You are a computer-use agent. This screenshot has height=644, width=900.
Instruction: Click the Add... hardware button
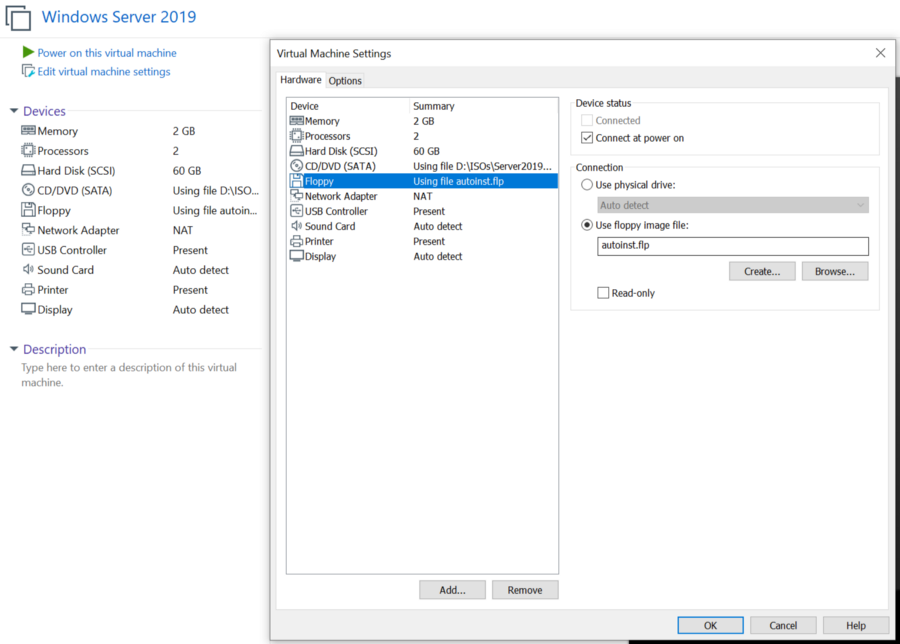pos(452,590)
